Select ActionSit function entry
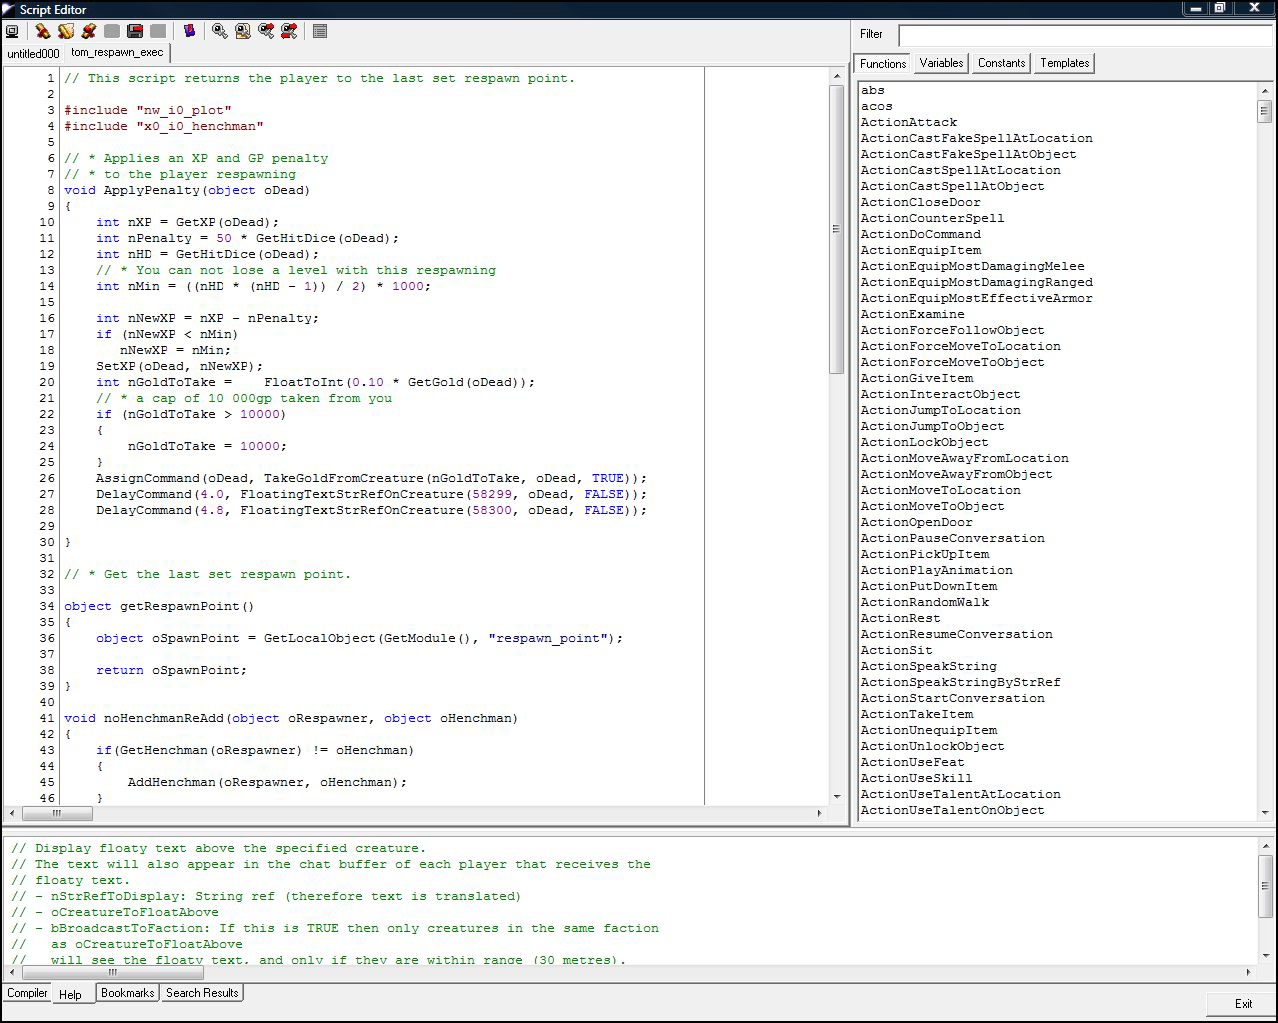The width and height of the screenshot is (1278, 1023). click(x=896, y=650)
